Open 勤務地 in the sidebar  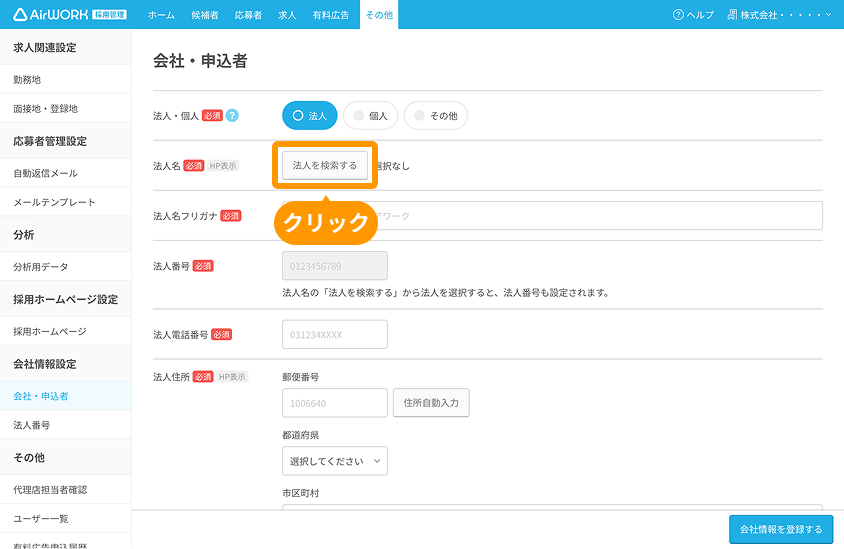66,80
